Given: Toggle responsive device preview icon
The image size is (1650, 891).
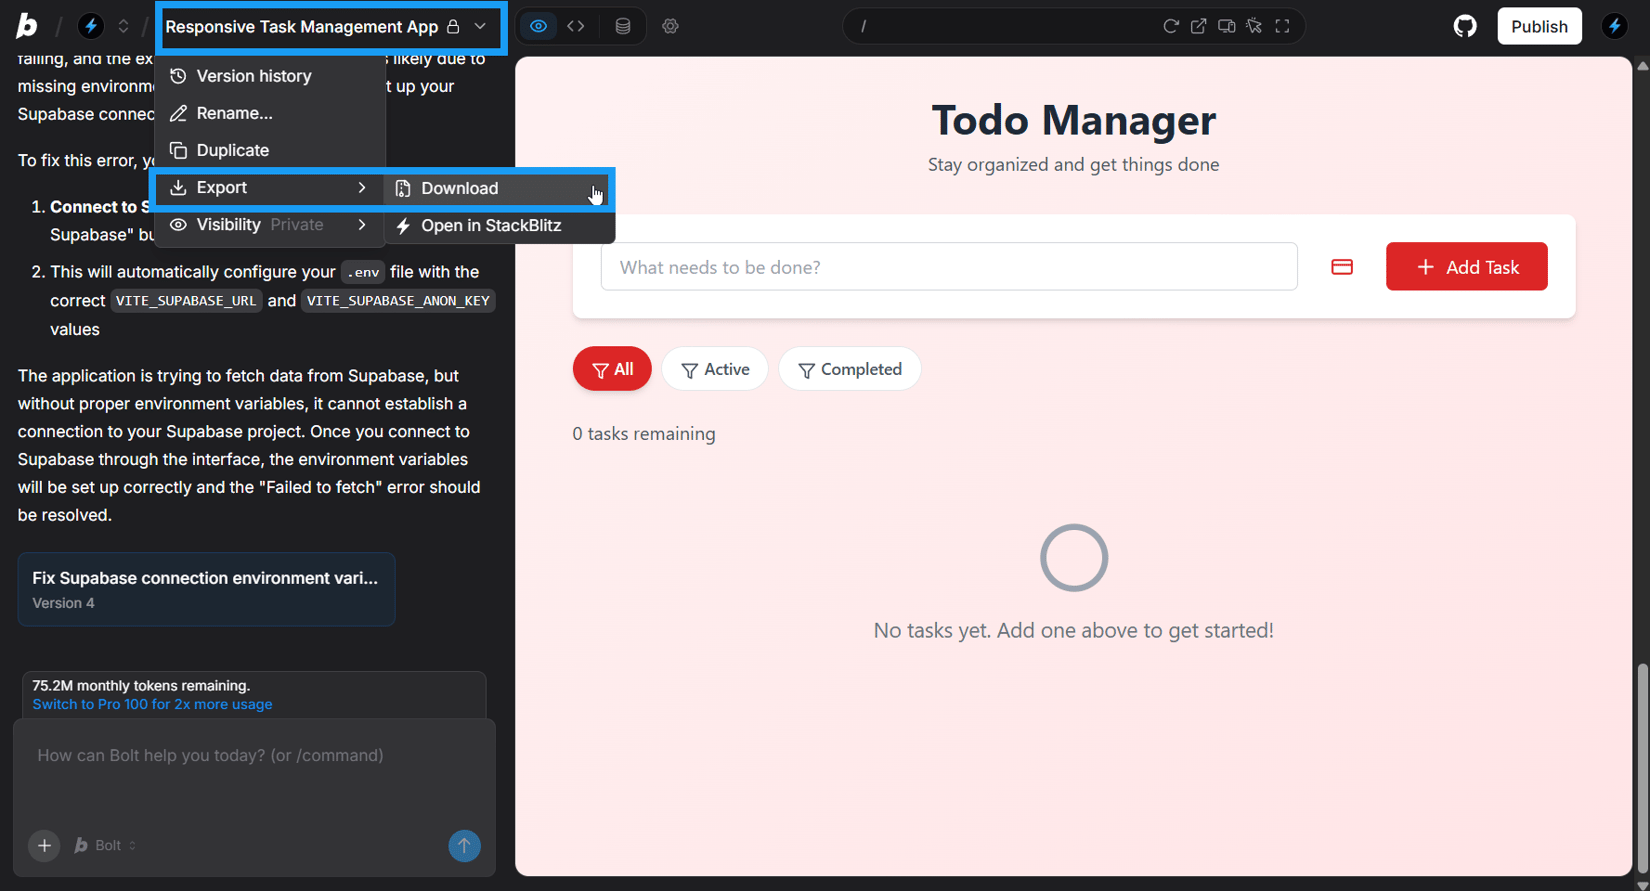Looking at the screenshot, I should click(1226, 26).
